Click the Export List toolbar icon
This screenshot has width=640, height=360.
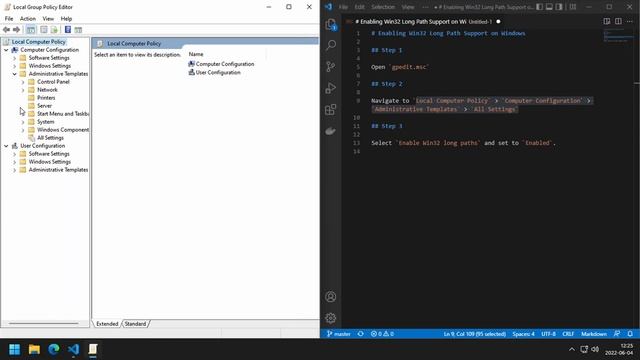pos(54,30)
